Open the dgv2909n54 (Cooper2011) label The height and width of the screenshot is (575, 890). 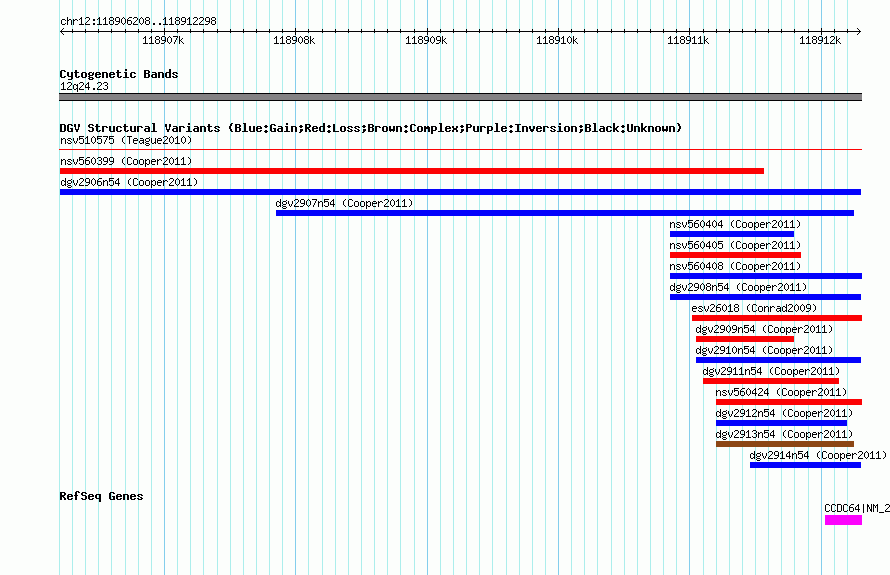point(765,329)
